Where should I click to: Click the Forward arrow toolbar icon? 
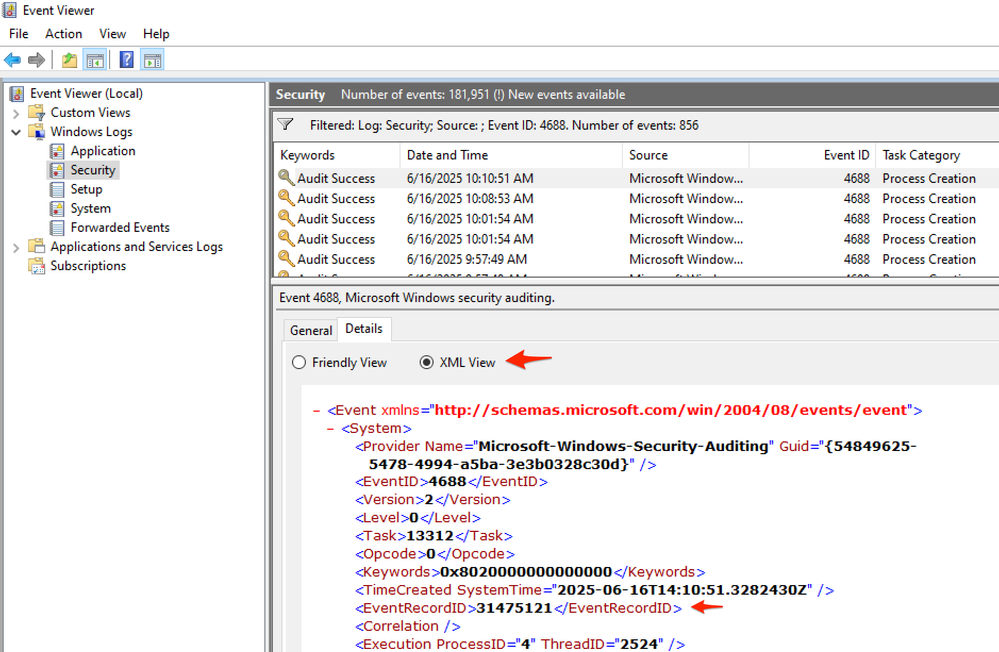[36, 60]
